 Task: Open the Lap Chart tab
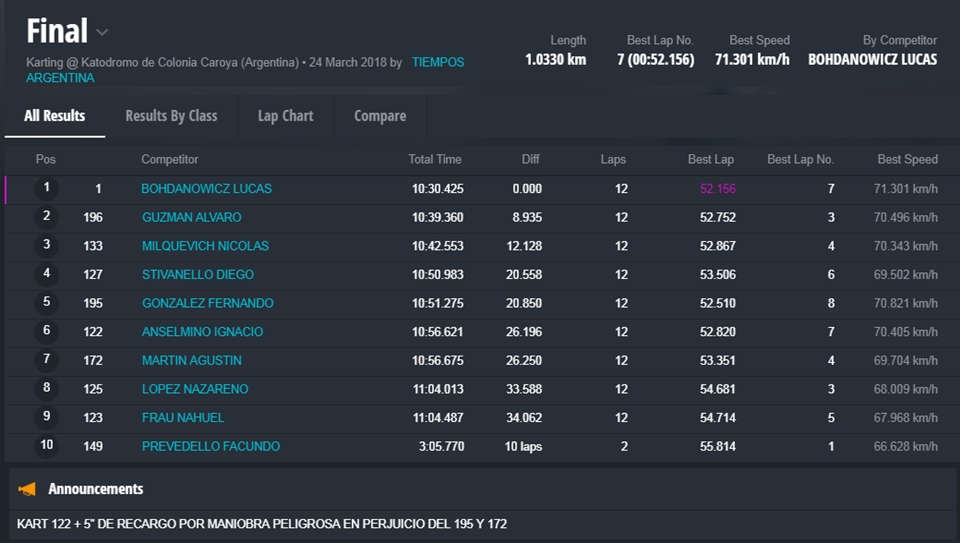(x=285, y=116)
